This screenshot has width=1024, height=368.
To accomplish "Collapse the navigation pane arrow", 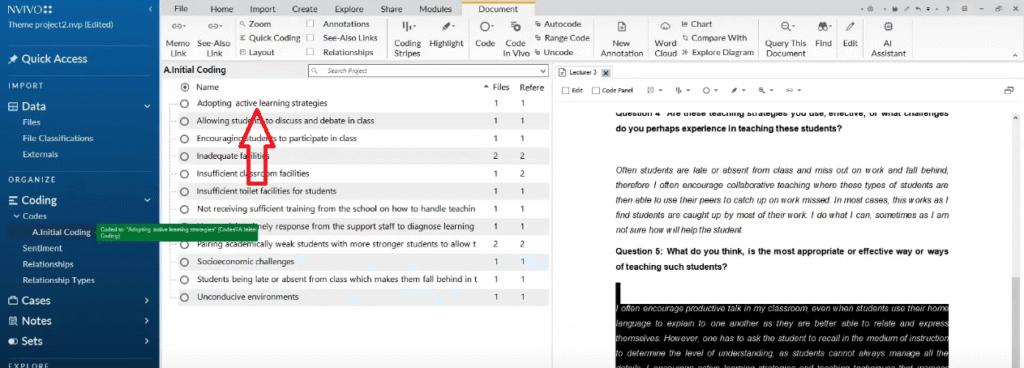I will click(x=151, y=9).
